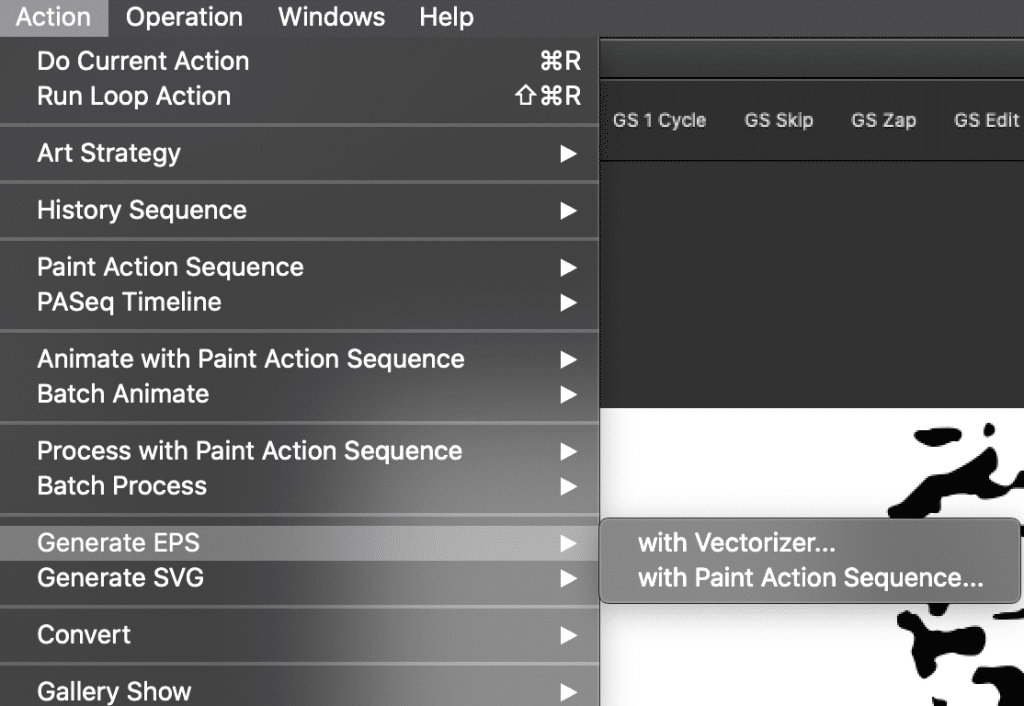The width and height of the screenshot is (1024, 706).
Task: Expand the Convert submenu
Action: [83, 635]
